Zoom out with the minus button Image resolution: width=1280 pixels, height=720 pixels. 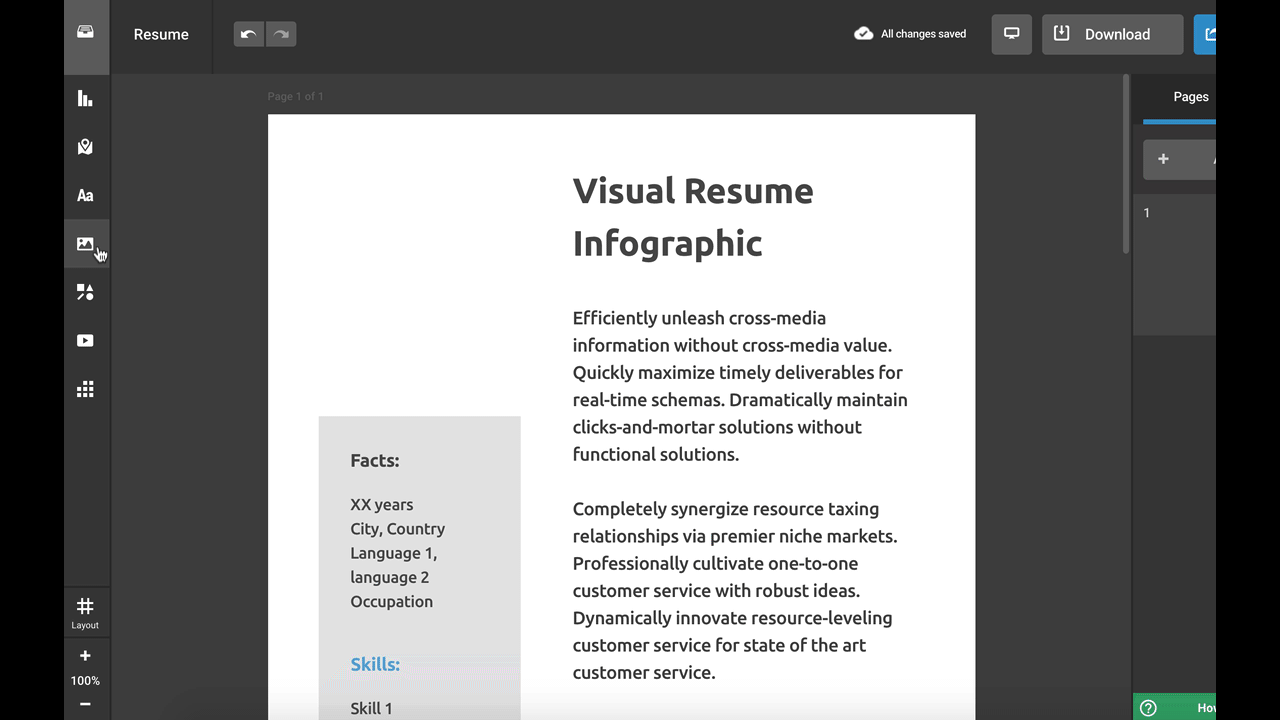click(x=85, y=704)
